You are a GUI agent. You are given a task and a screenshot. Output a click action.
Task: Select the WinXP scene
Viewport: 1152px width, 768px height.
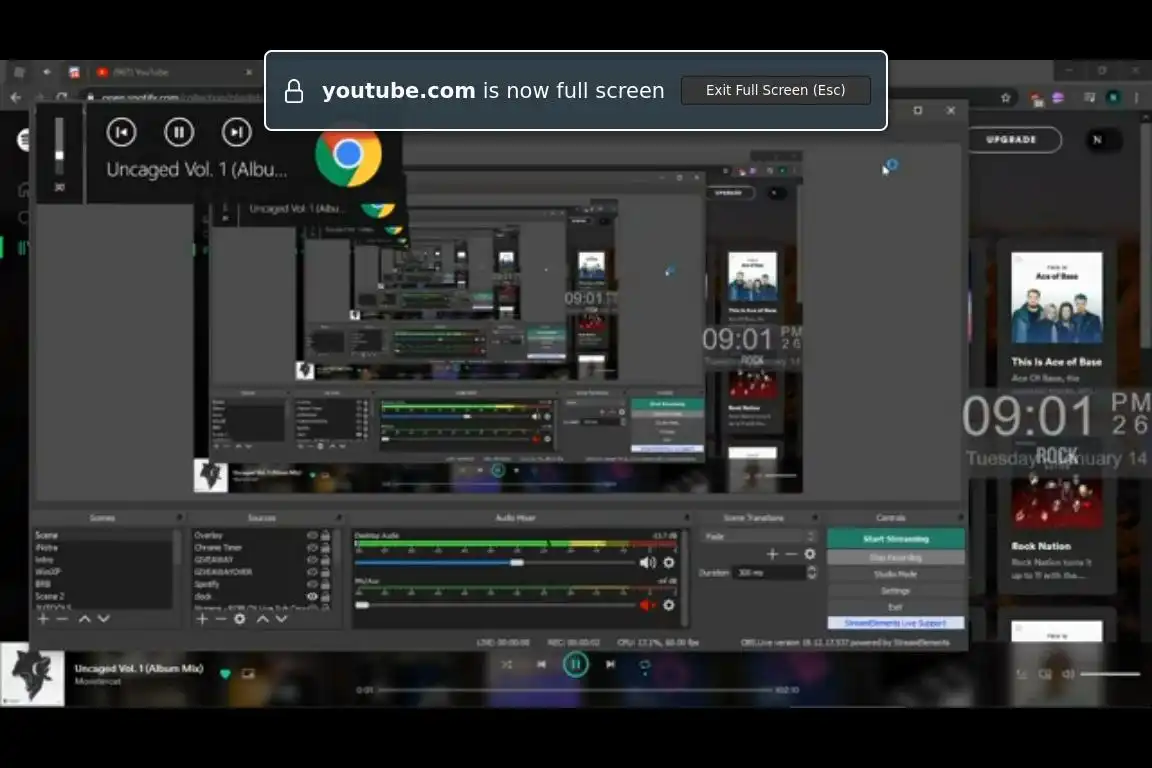103,572
